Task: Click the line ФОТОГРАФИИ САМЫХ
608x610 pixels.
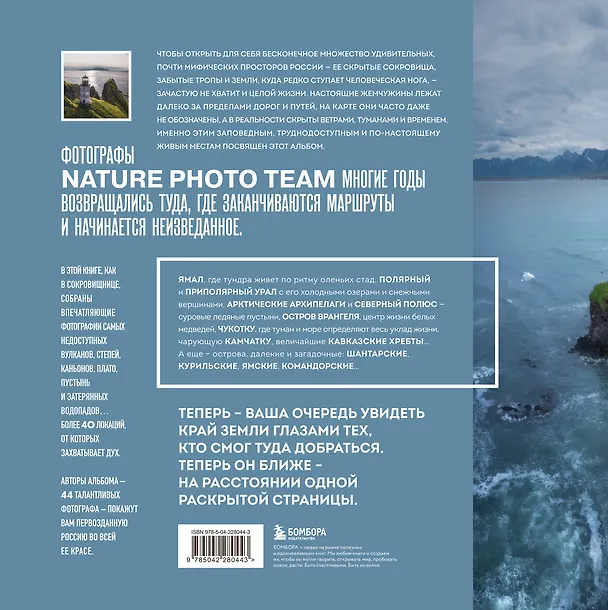Action: (93, 327)
